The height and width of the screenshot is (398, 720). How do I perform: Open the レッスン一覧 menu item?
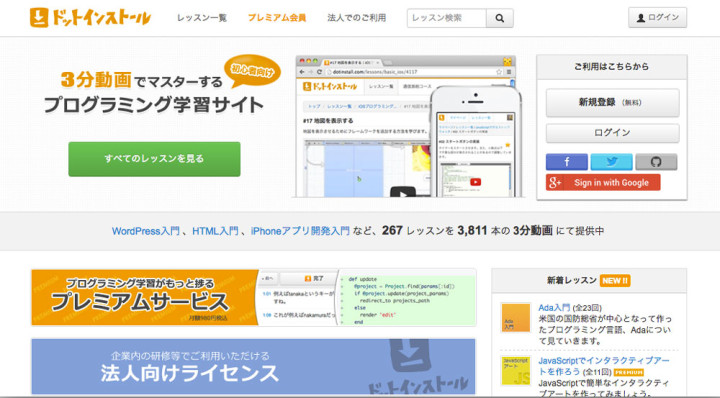coord(202,18)
